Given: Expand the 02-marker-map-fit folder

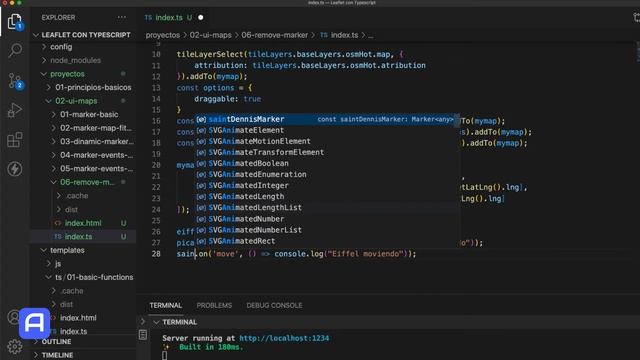Looking at the screenshot, I should [83, 128].
